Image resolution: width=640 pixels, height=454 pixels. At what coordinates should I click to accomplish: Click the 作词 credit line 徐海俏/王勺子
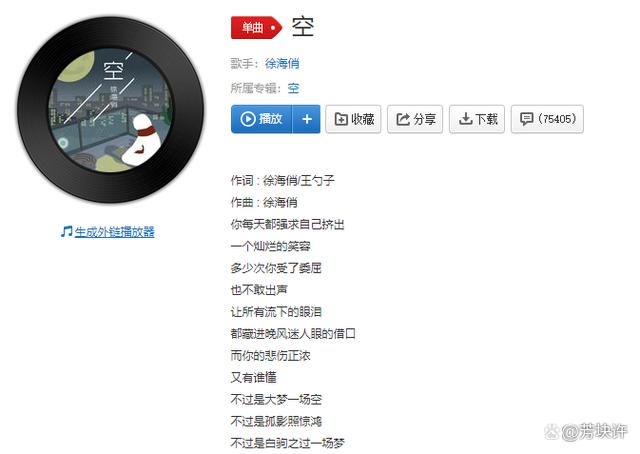pyautogui.click(x=282, y=180)
